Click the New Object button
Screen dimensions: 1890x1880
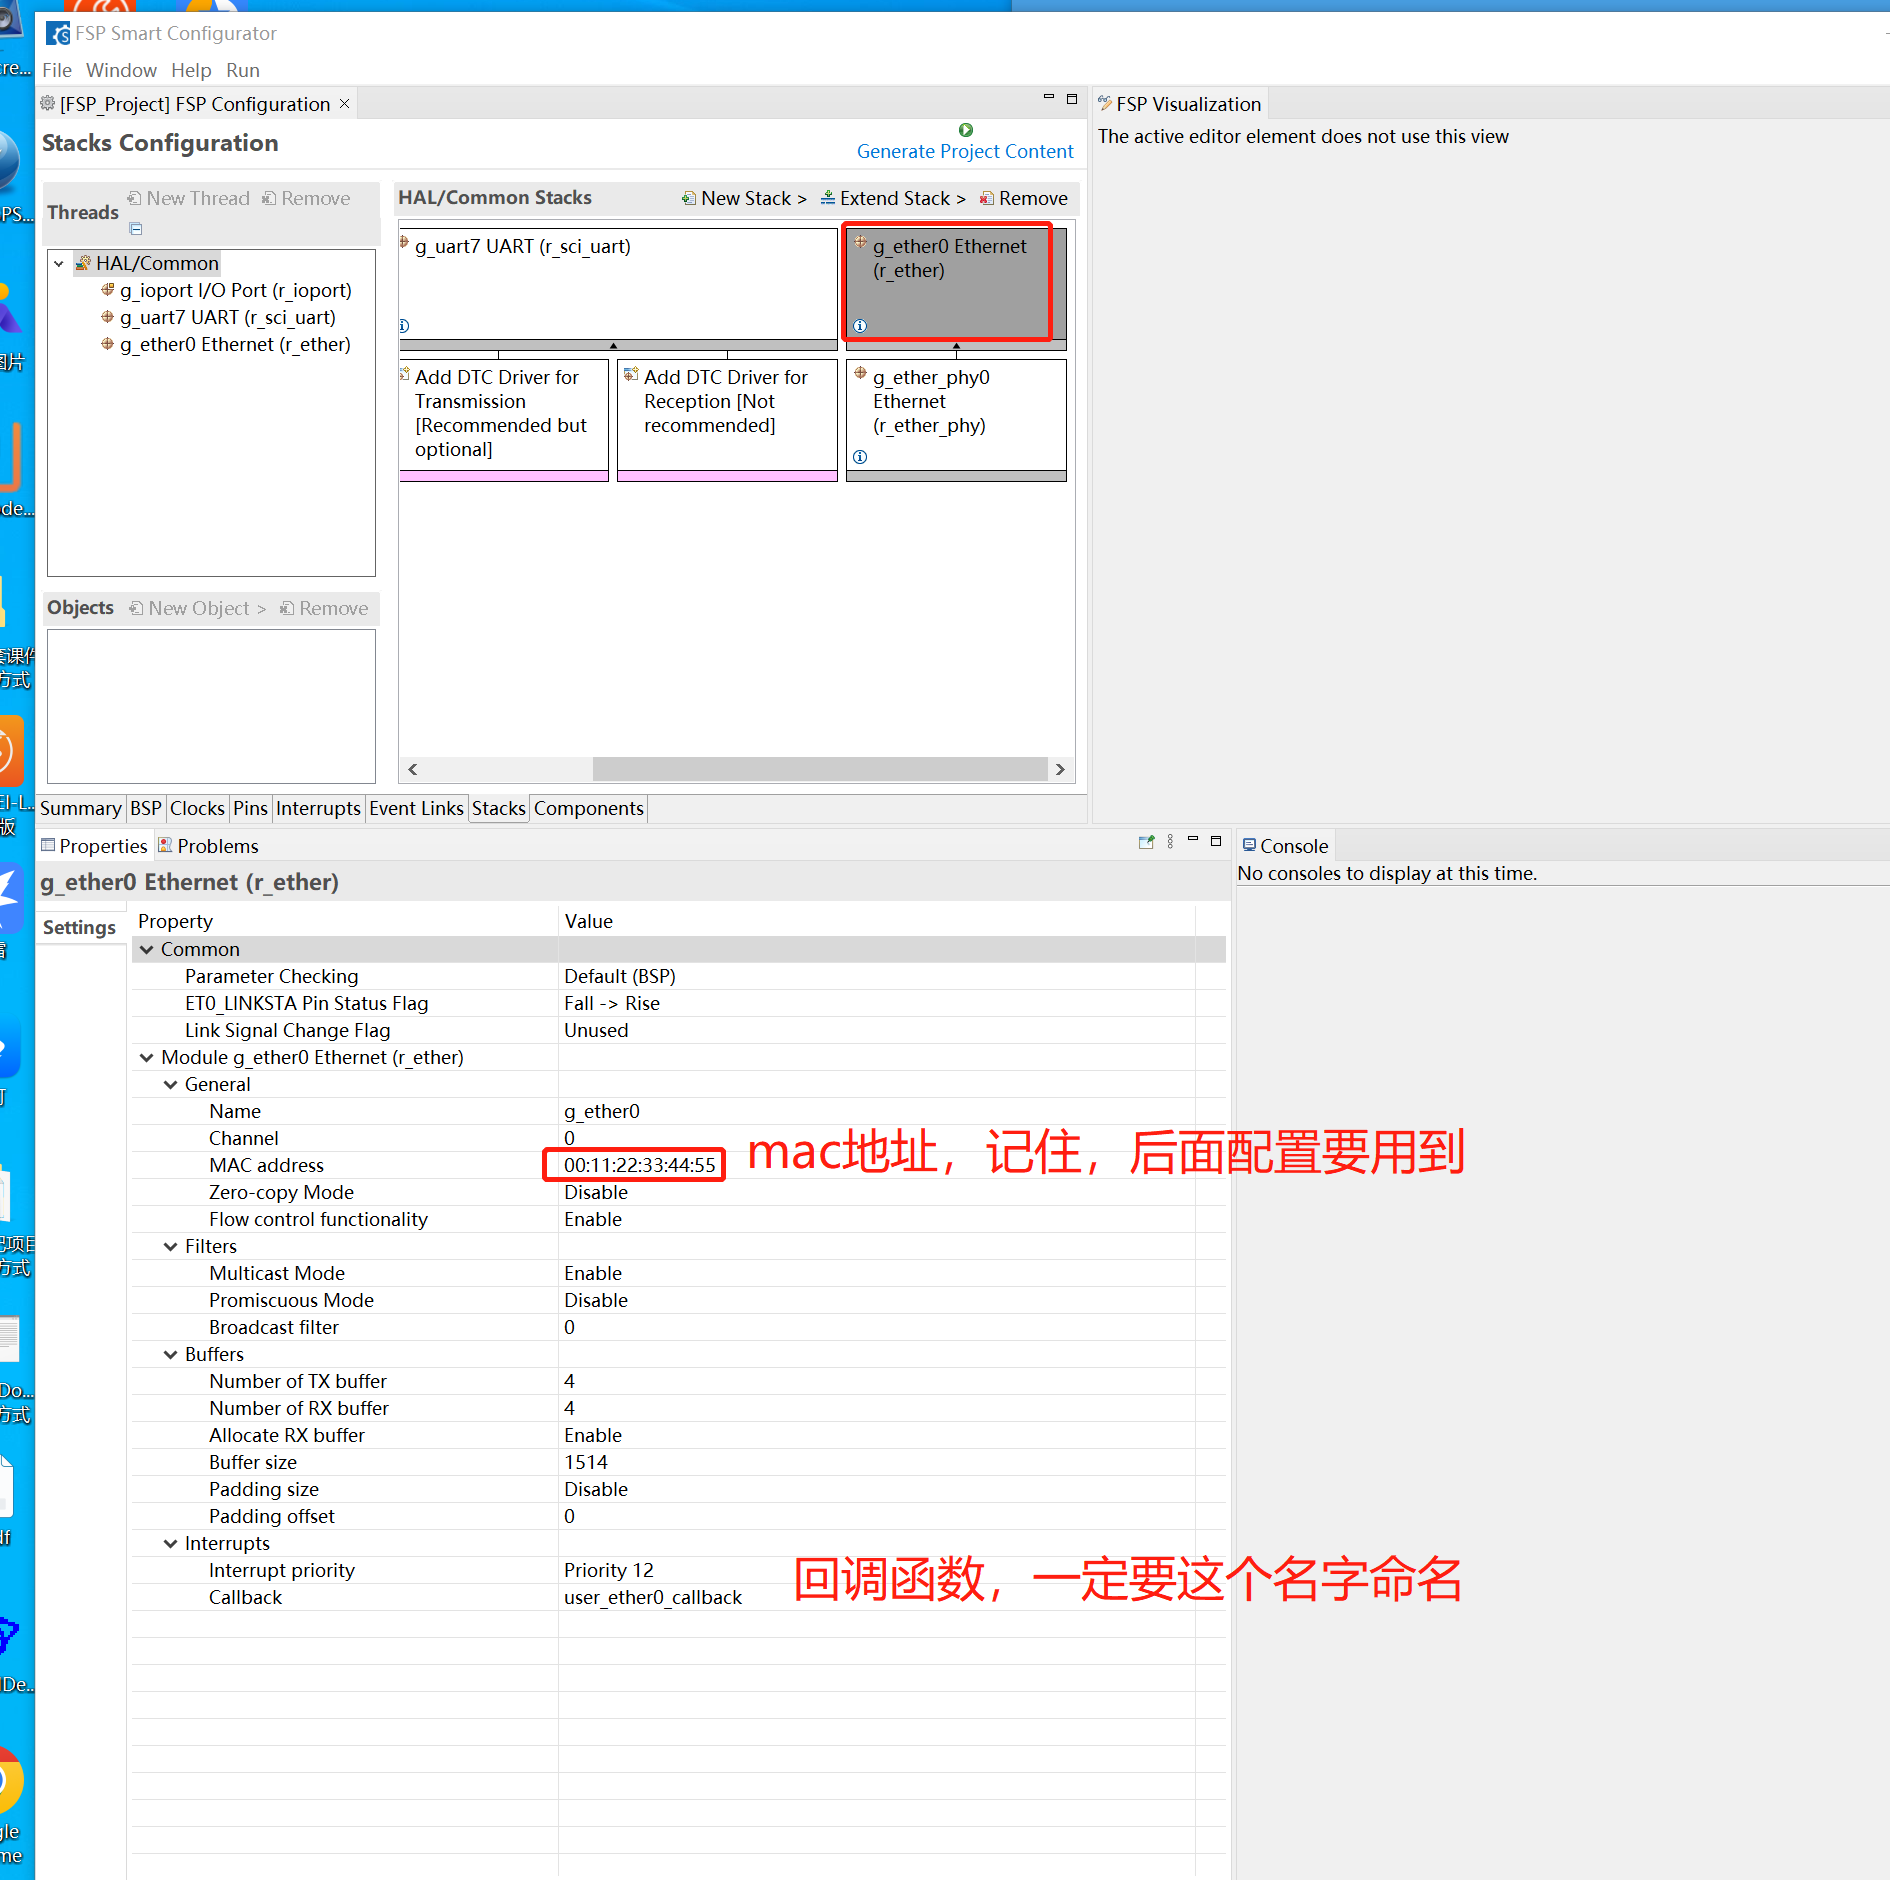[x=198, y=608]
